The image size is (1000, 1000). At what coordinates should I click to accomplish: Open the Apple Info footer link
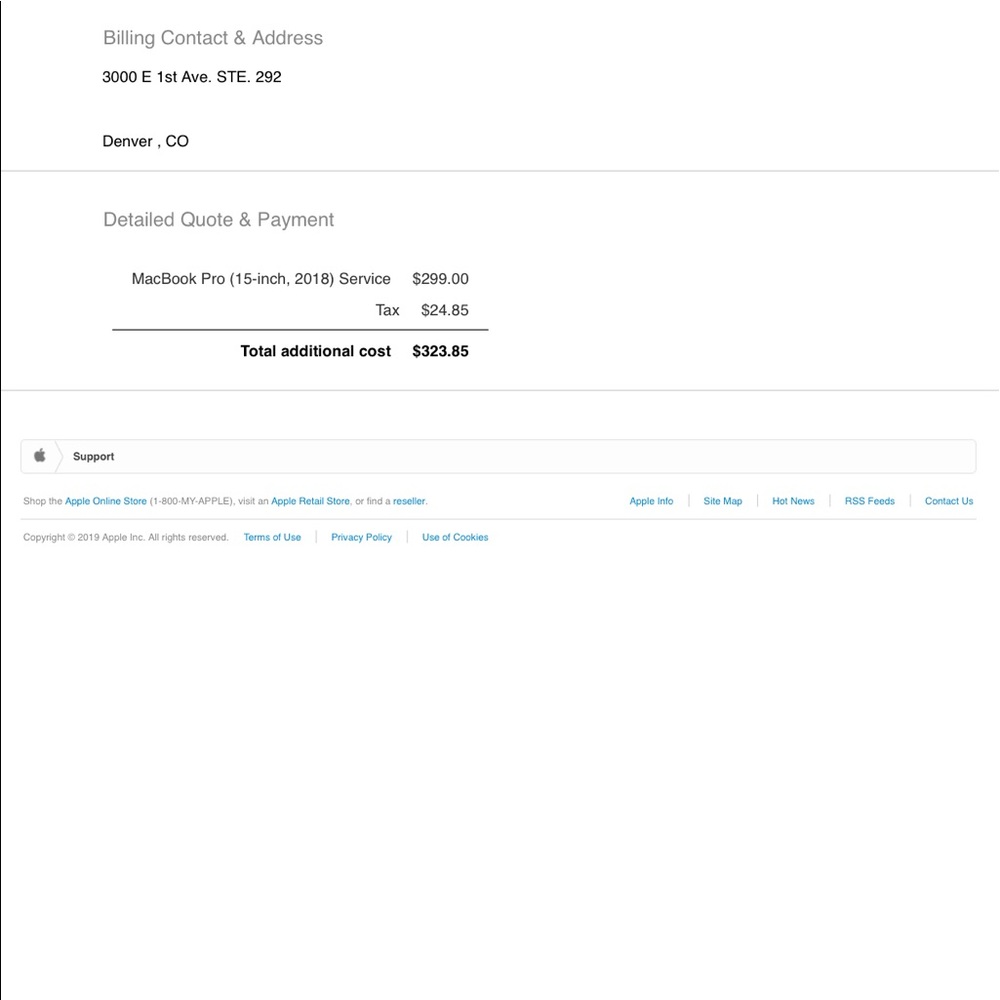651,501
